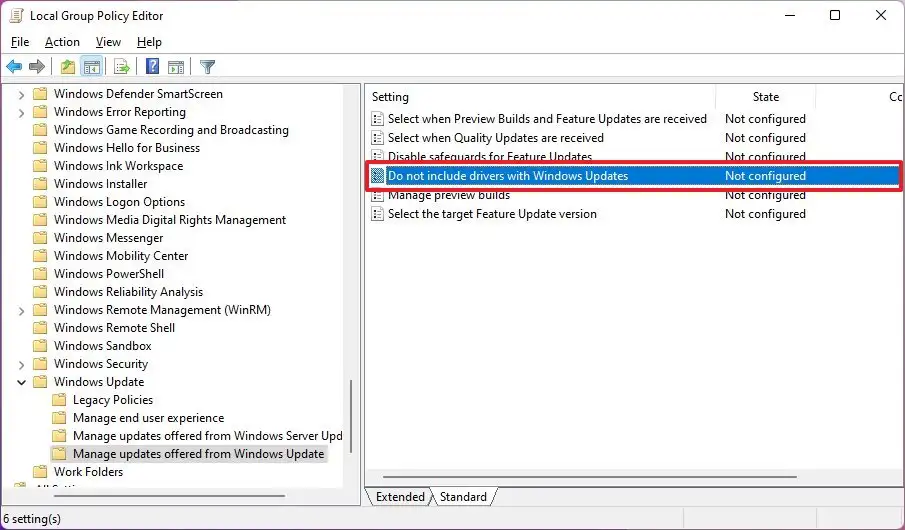
Task: Toggle the Show/Hide console tree icon
Action: pyautogui.click(x=92, y=67)
